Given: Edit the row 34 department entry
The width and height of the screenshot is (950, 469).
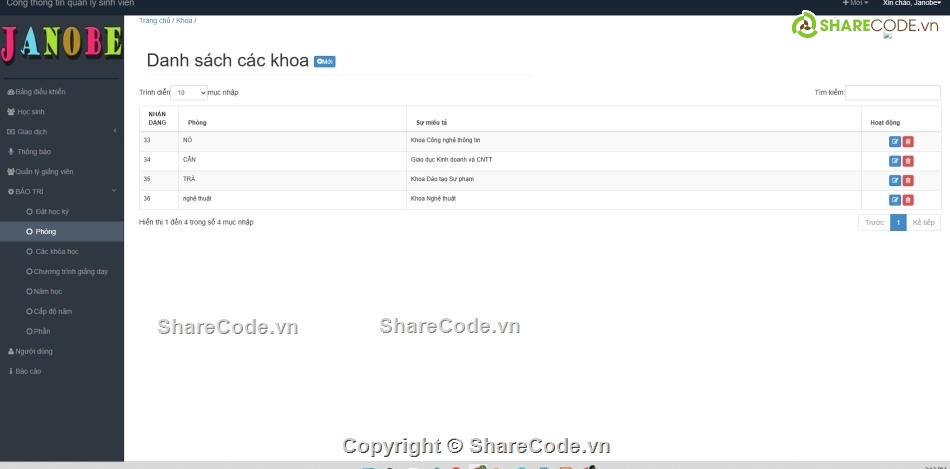Looking at the screenshot, I should (x=895, y=160).
